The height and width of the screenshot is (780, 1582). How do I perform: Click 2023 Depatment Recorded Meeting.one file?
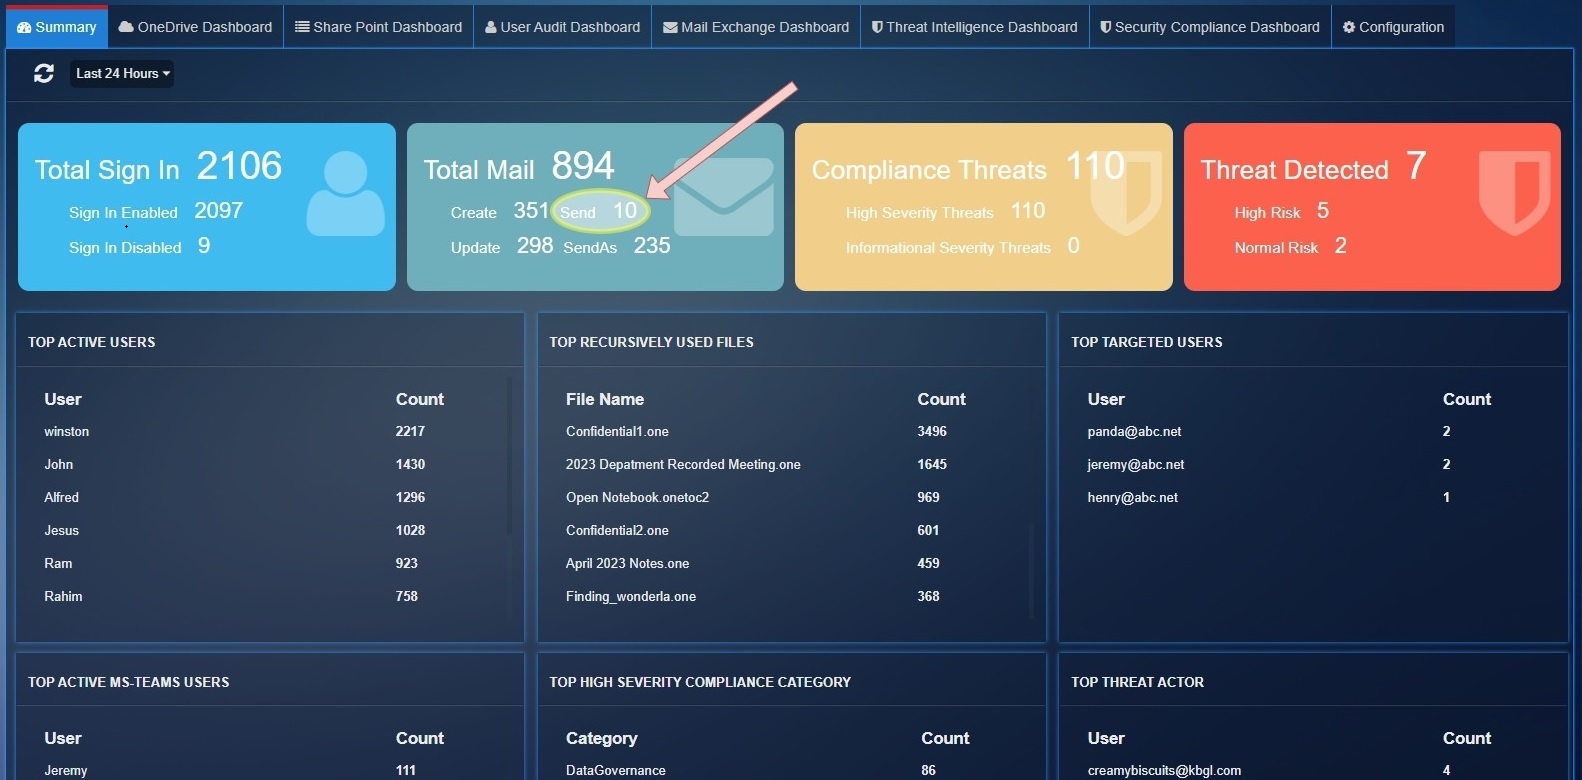[x=683, y=465]
